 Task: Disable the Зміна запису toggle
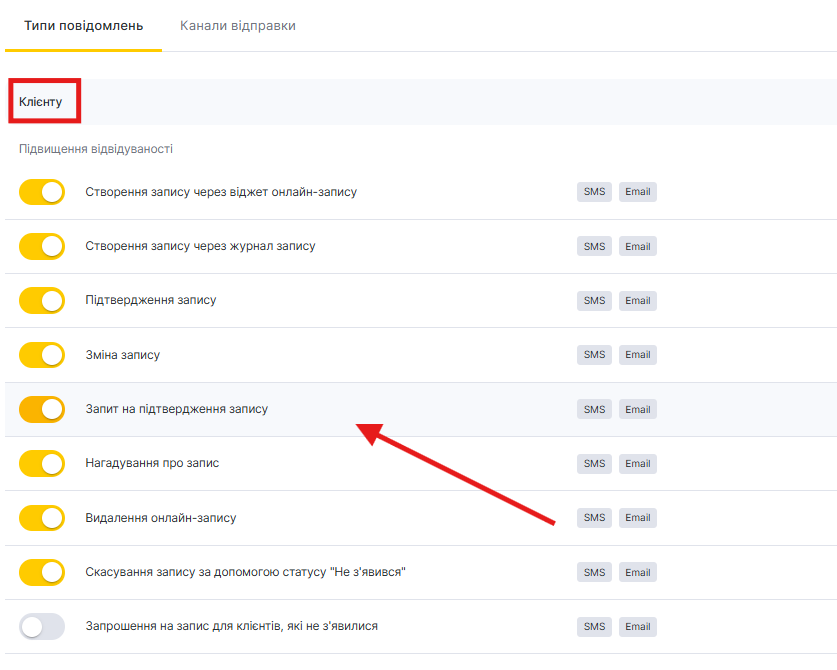coord(42,354)
